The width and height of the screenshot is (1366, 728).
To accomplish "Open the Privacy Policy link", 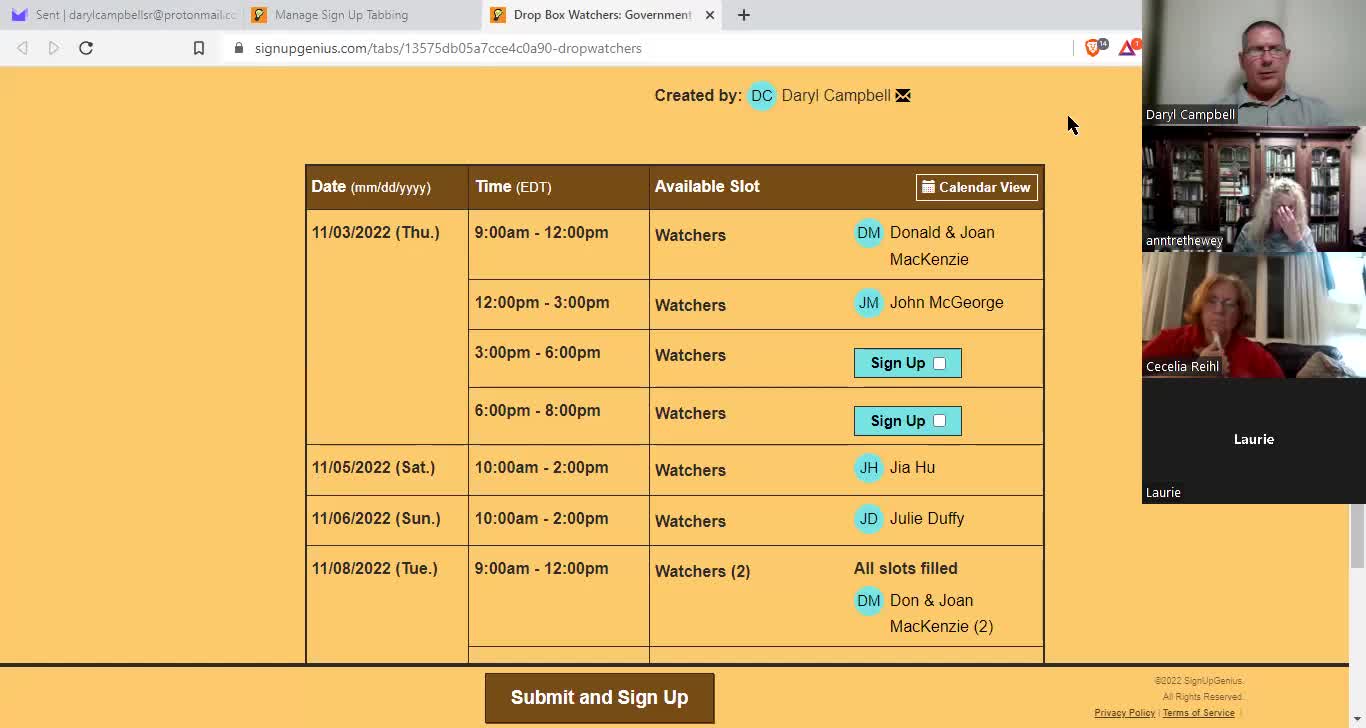I will click(1124, 713).
